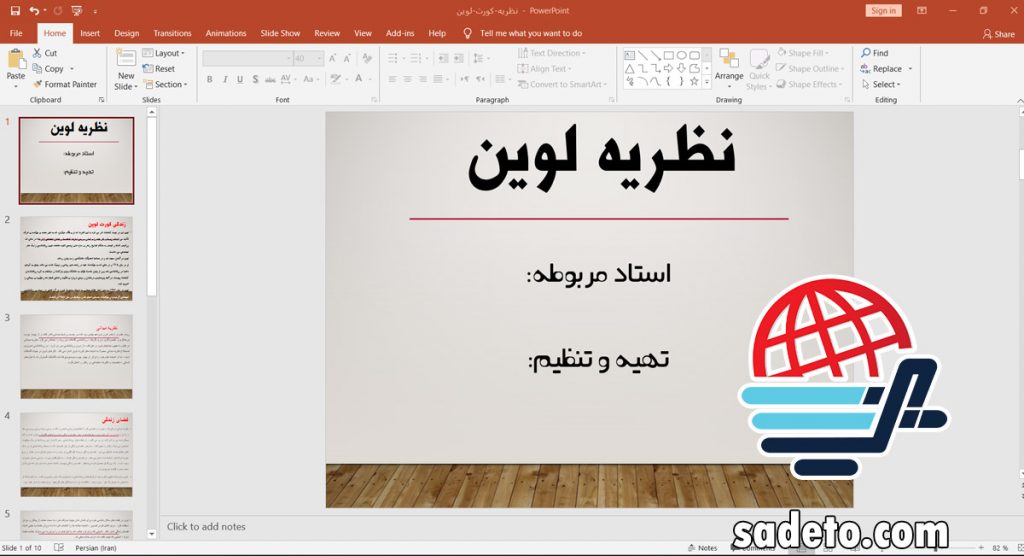Open the font name combo box
Image resolution: width=1024 pixels, height=556 pixels.
coord(248,58)
